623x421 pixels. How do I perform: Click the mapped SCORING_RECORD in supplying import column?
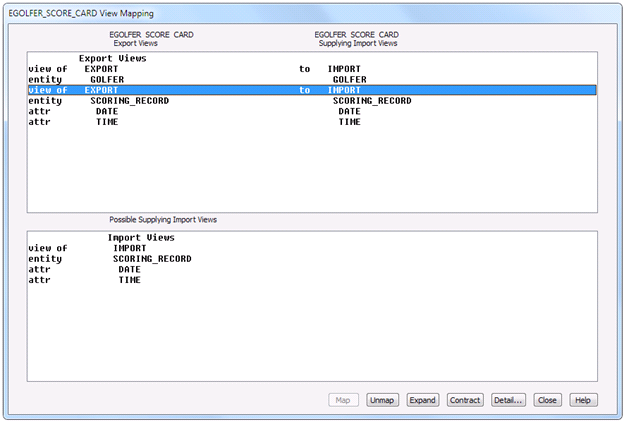click(372, 101)
